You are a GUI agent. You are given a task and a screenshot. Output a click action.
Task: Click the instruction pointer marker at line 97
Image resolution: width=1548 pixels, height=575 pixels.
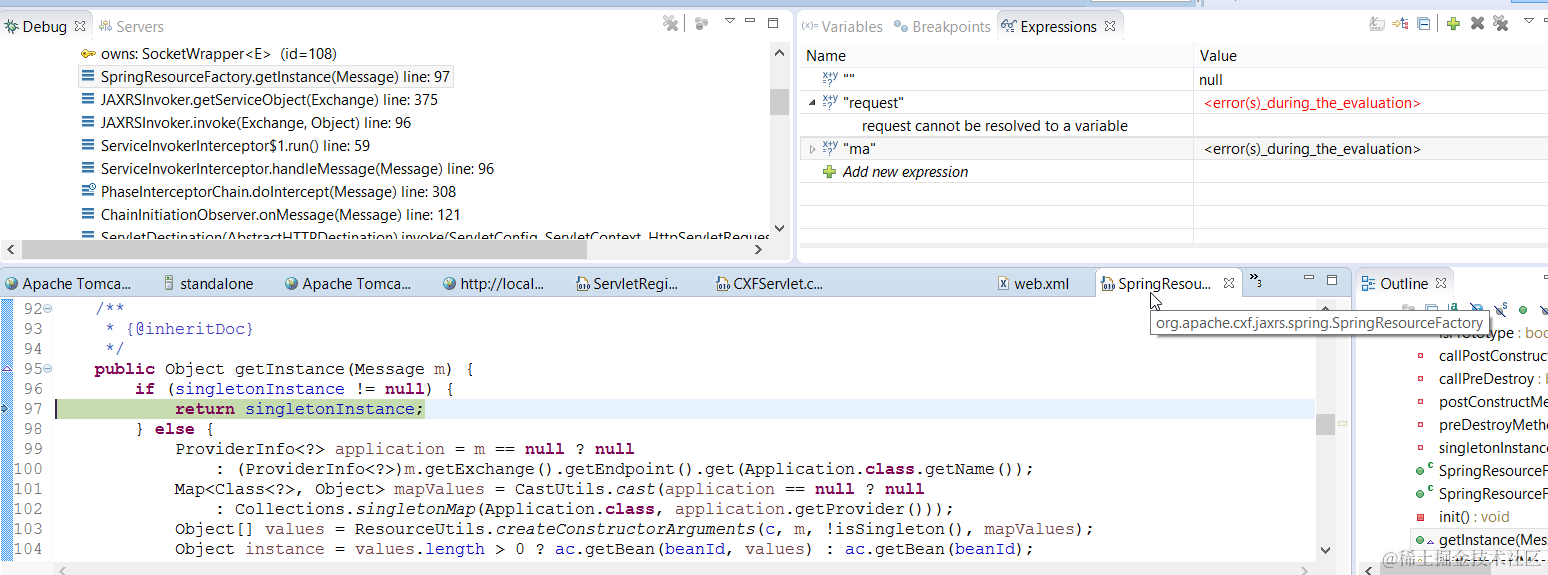pos(6,409)
